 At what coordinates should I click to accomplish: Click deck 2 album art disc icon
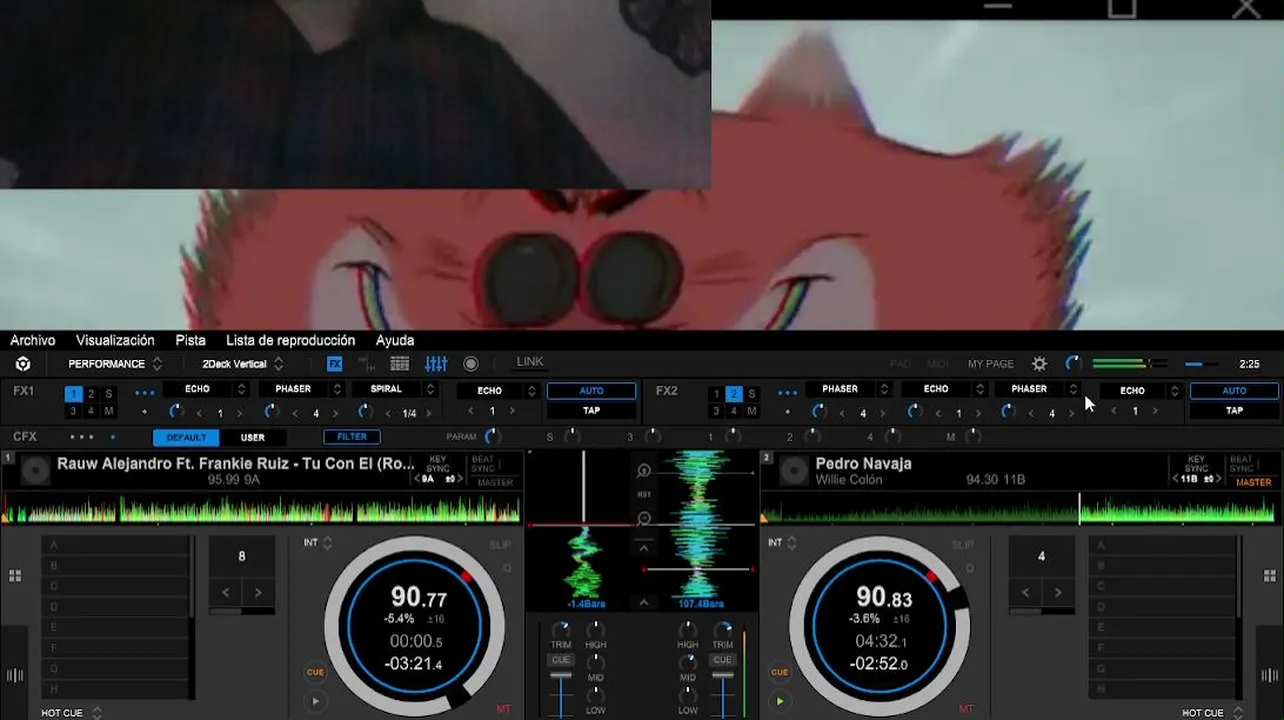tap(794, 470)
